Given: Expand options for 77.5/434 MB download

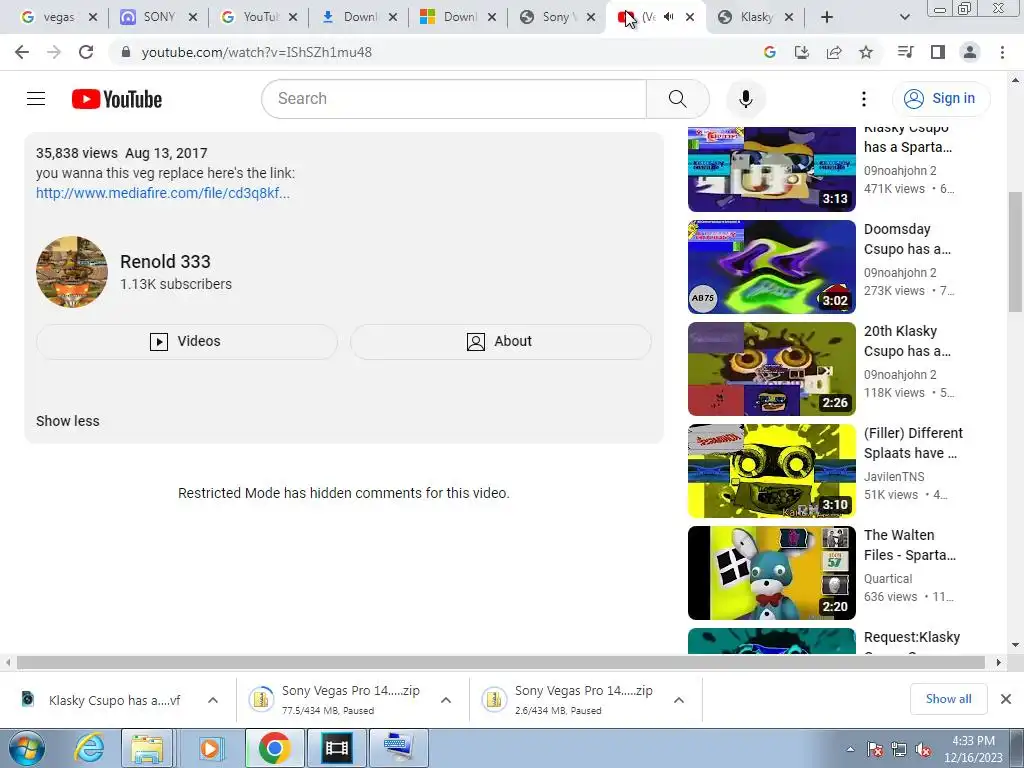Looking at the screenshot, I should point(446,700).
